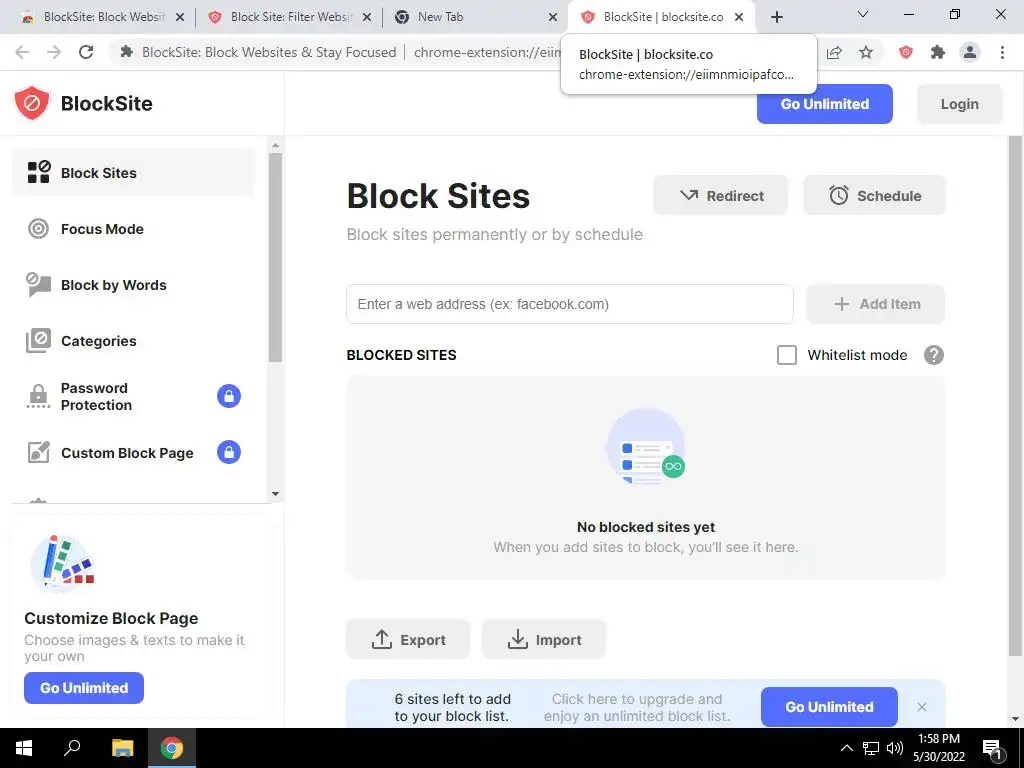Click the Import button
The height and width of the screenshot is (768, 1024).
pos(544,639)
